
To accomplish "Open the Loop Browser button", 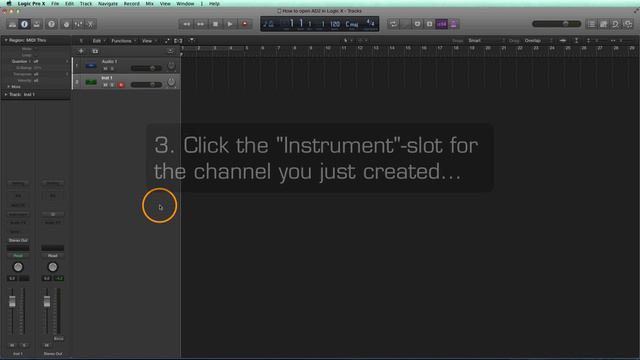I will point(616,24).
